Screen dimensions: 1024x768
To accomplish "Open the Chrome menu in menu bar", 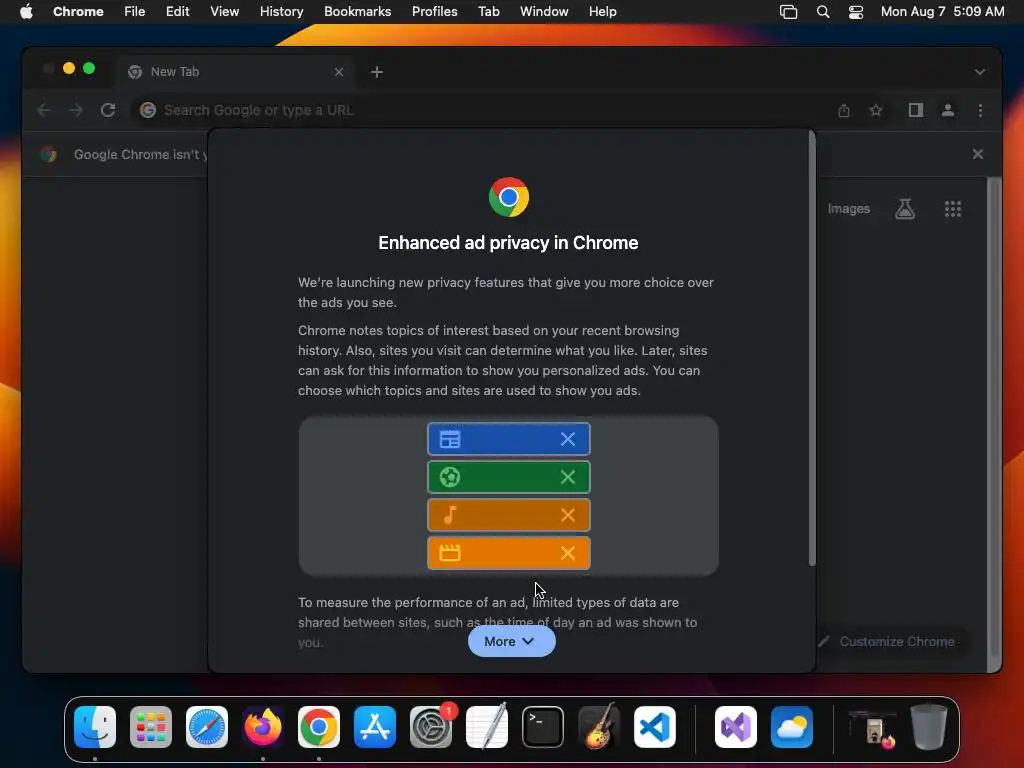I will pos(78,12).
